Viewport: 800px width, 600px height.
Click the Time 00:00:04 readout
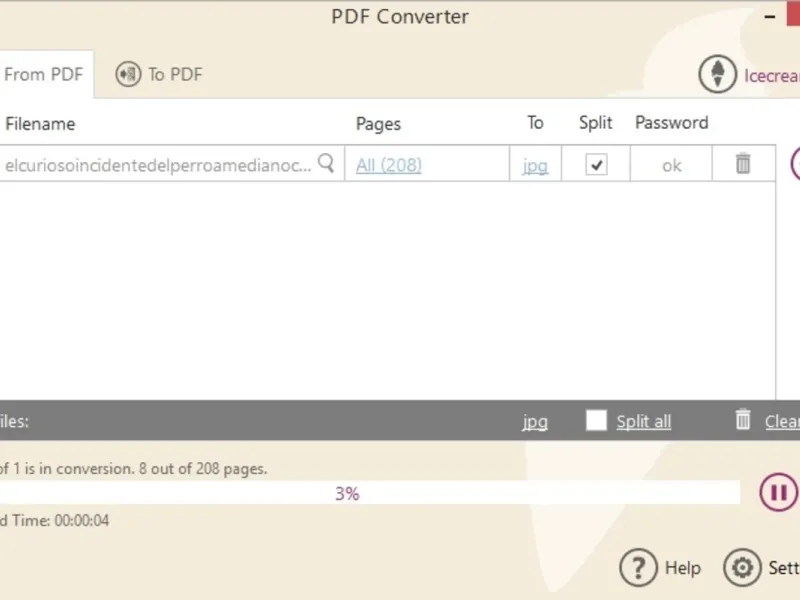tap(54, 520)
